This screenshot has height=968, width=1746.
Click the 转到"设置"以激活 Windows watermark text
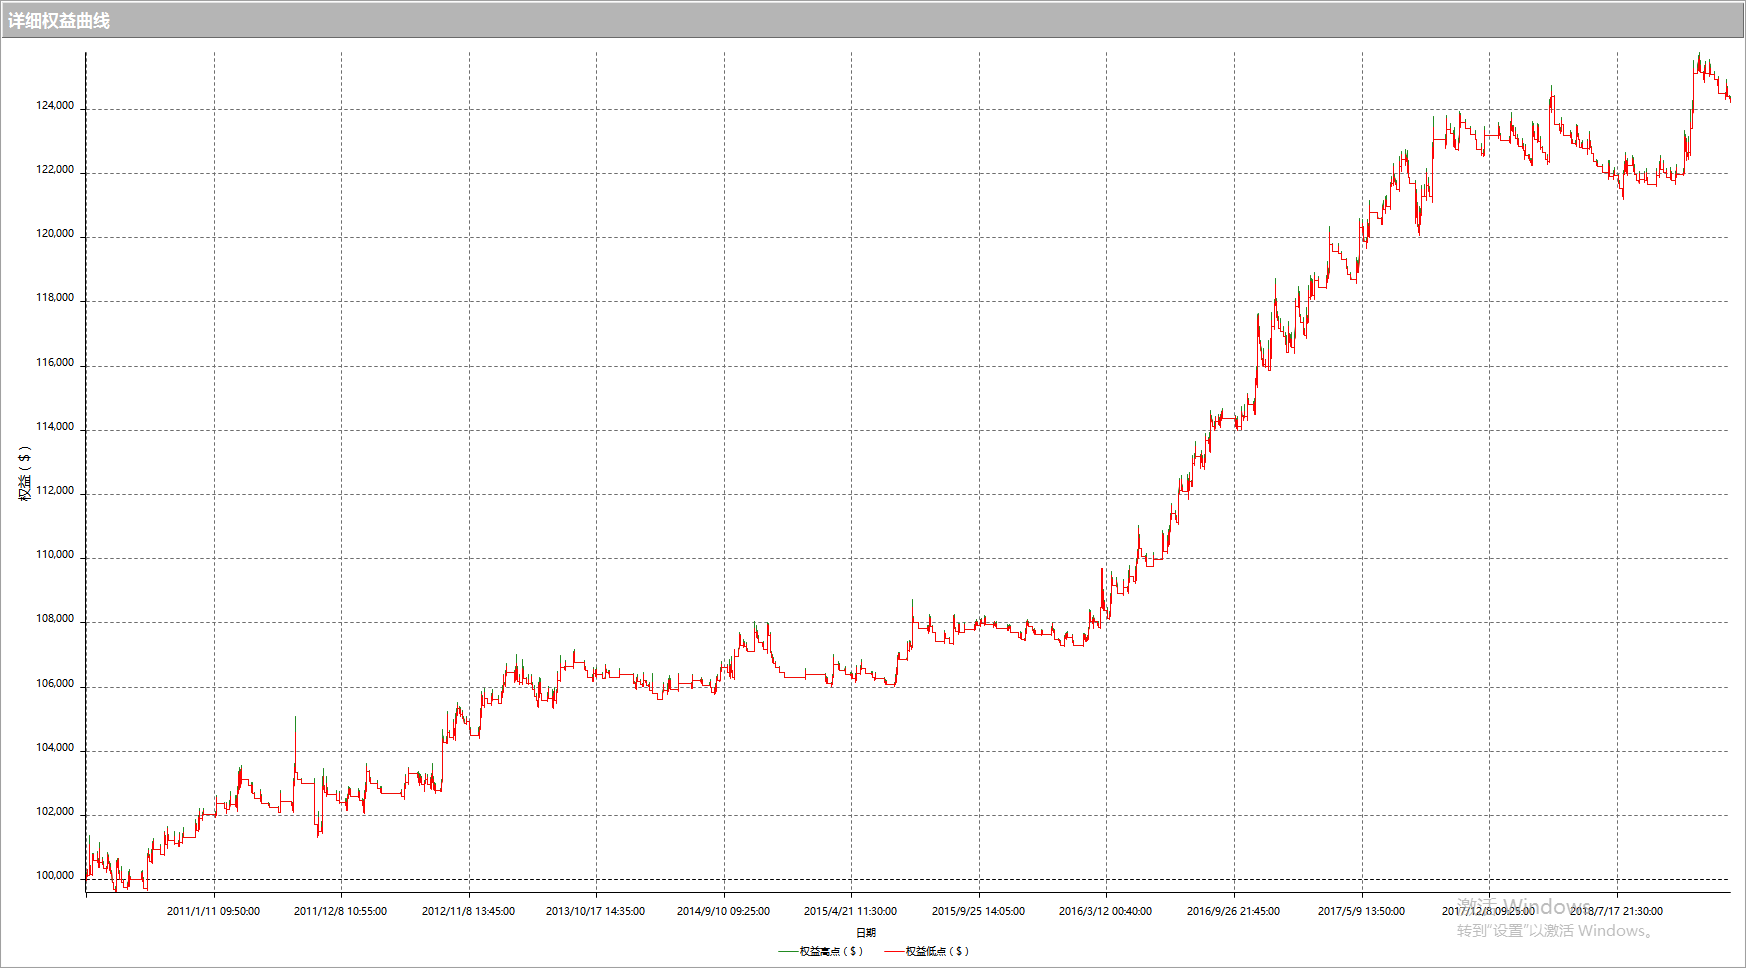click(x=1554, y=931)
